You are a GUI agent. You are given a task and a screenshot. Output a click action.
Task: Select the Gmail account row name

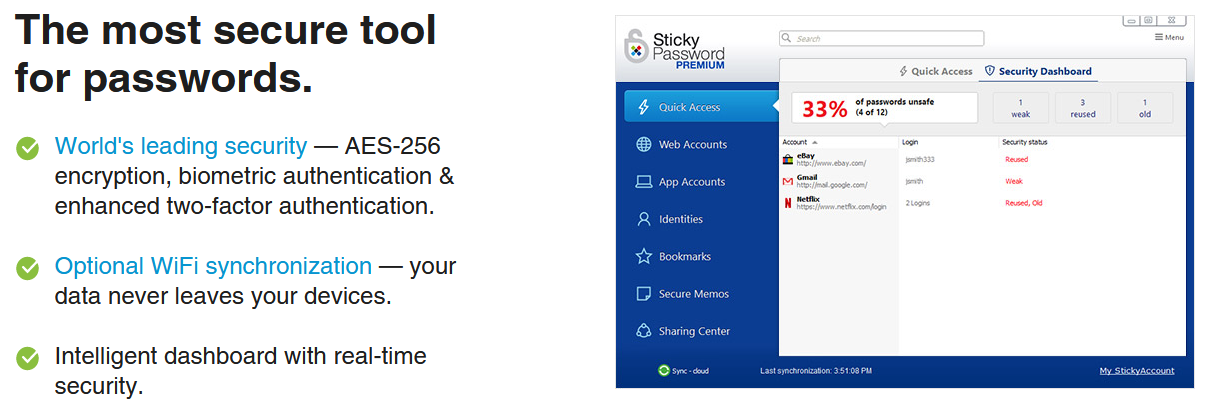point(807,177)
